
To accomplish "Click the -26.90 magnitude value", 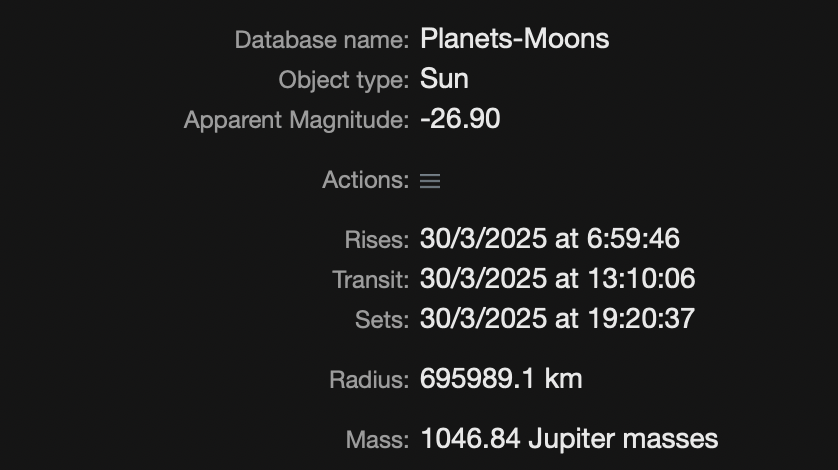I will (x=460, y=119).
